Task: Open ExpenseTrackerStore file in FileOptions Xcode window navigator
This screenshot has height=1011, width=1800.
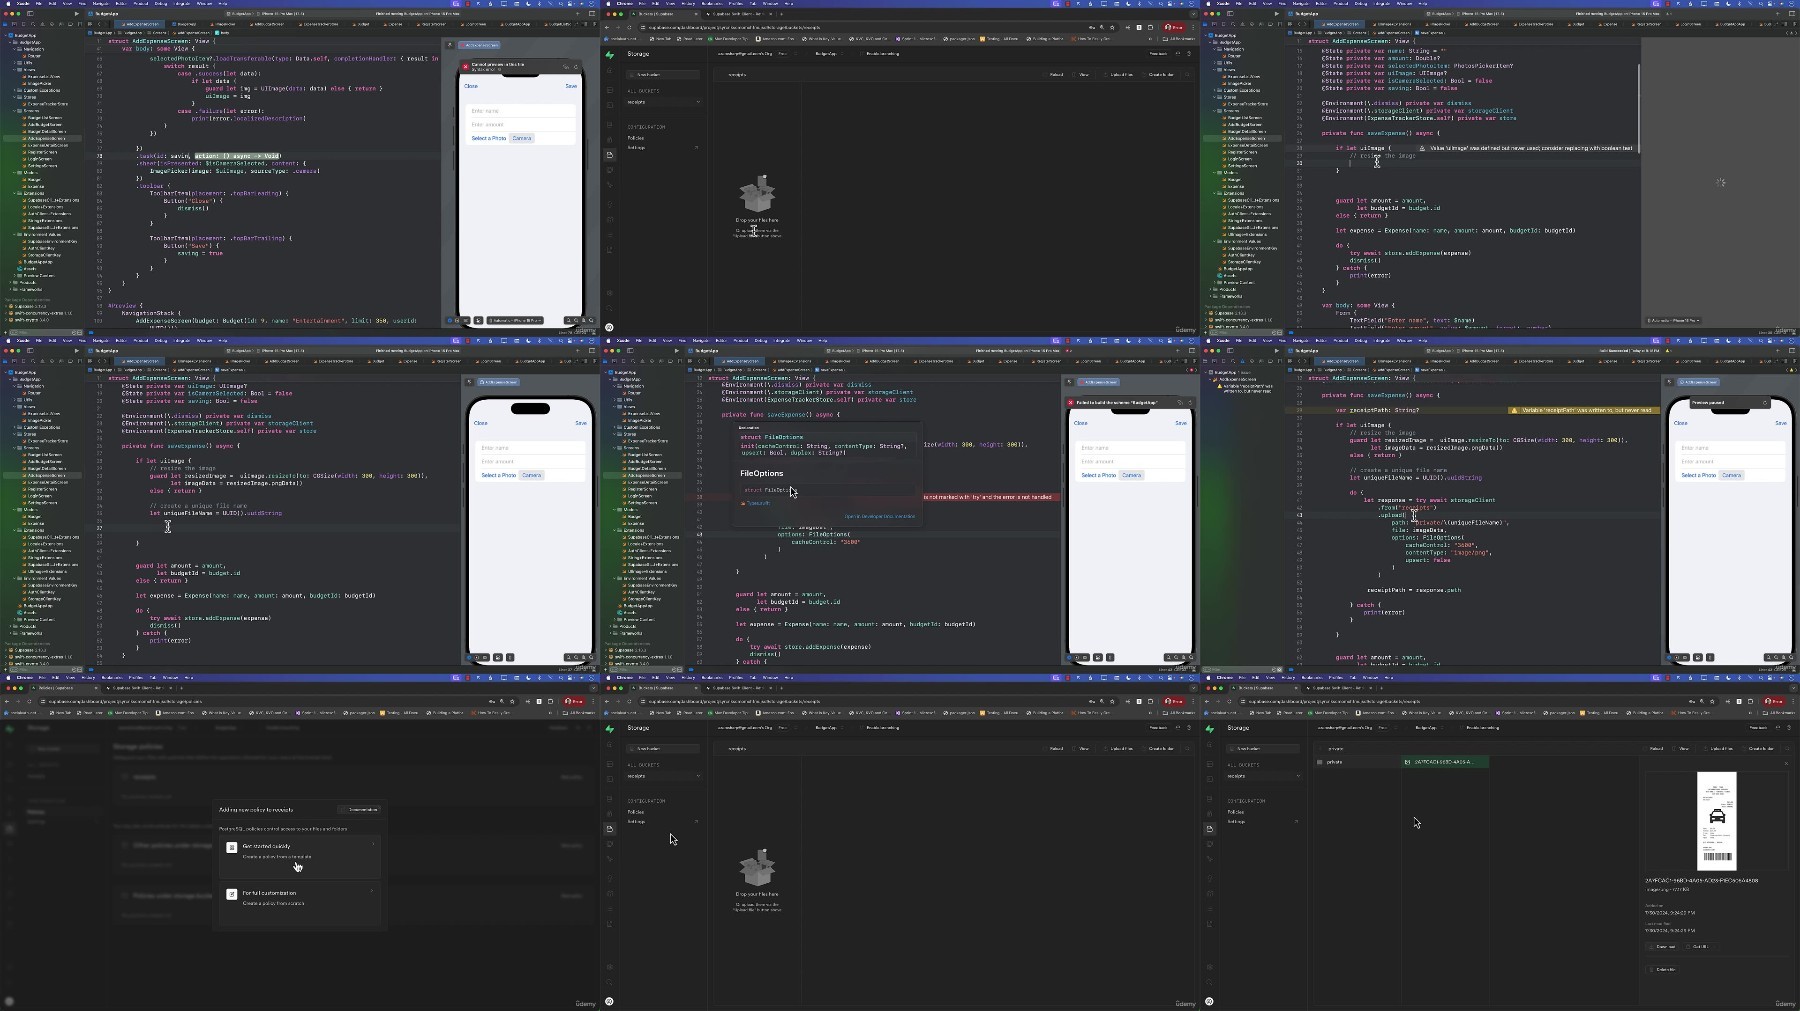Action: pos(647,441)
